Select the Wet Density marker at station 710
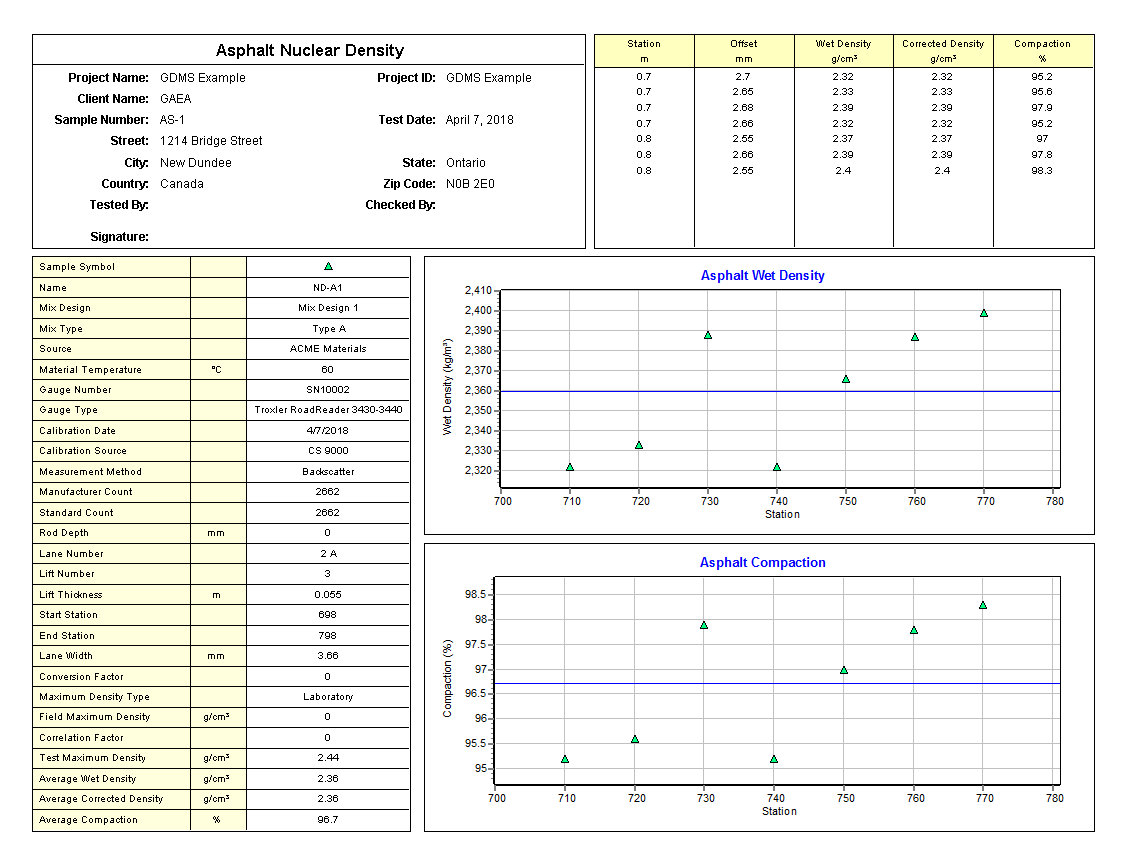The width and height of the screenshot is (1123, 858). pyautogui.click(x=570, y=467)
